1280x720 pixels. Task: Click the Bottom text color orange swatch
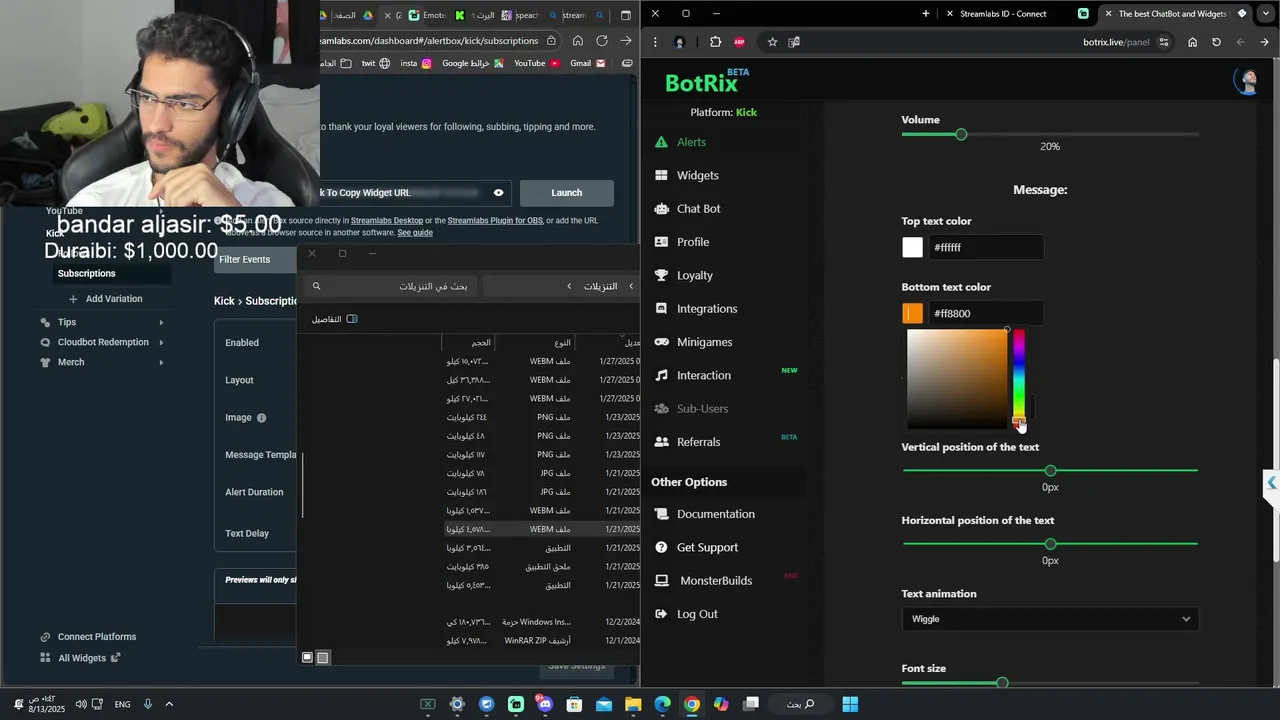coord(913,314)
